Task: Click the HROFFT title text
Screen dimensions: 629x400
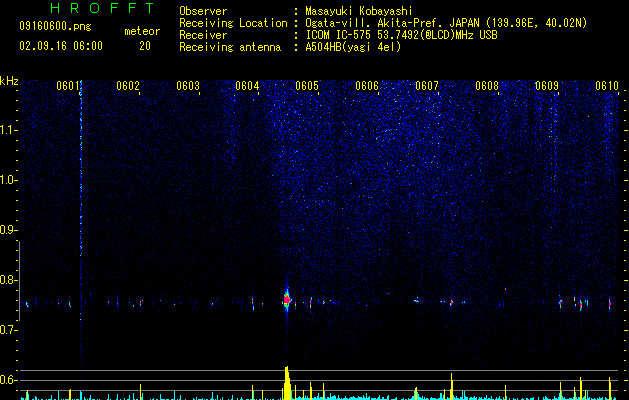Action: tap(103, 8)
